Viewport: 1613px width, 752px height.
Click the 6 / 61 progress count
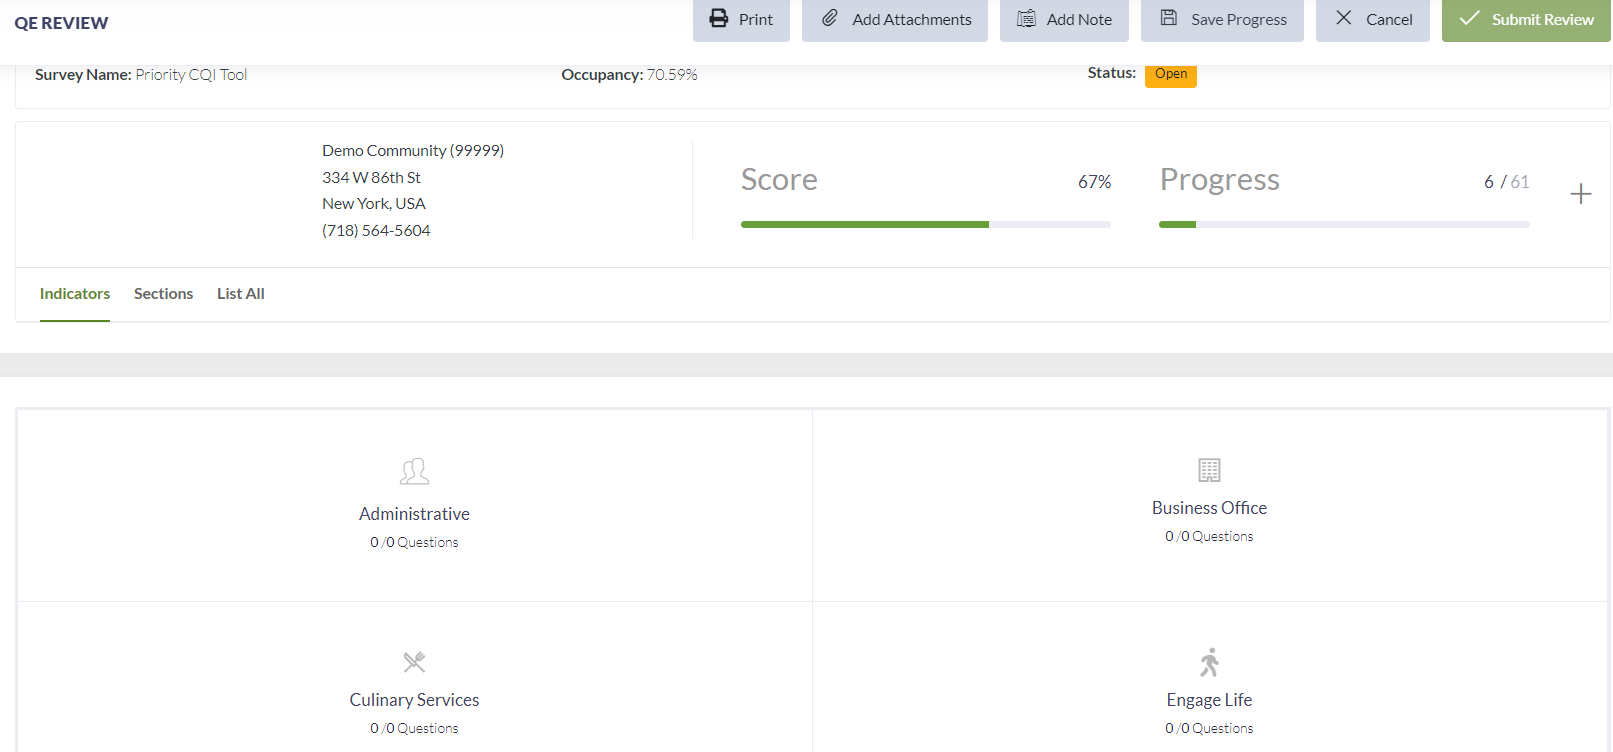pyautogui.click(x=1507, y=182)
